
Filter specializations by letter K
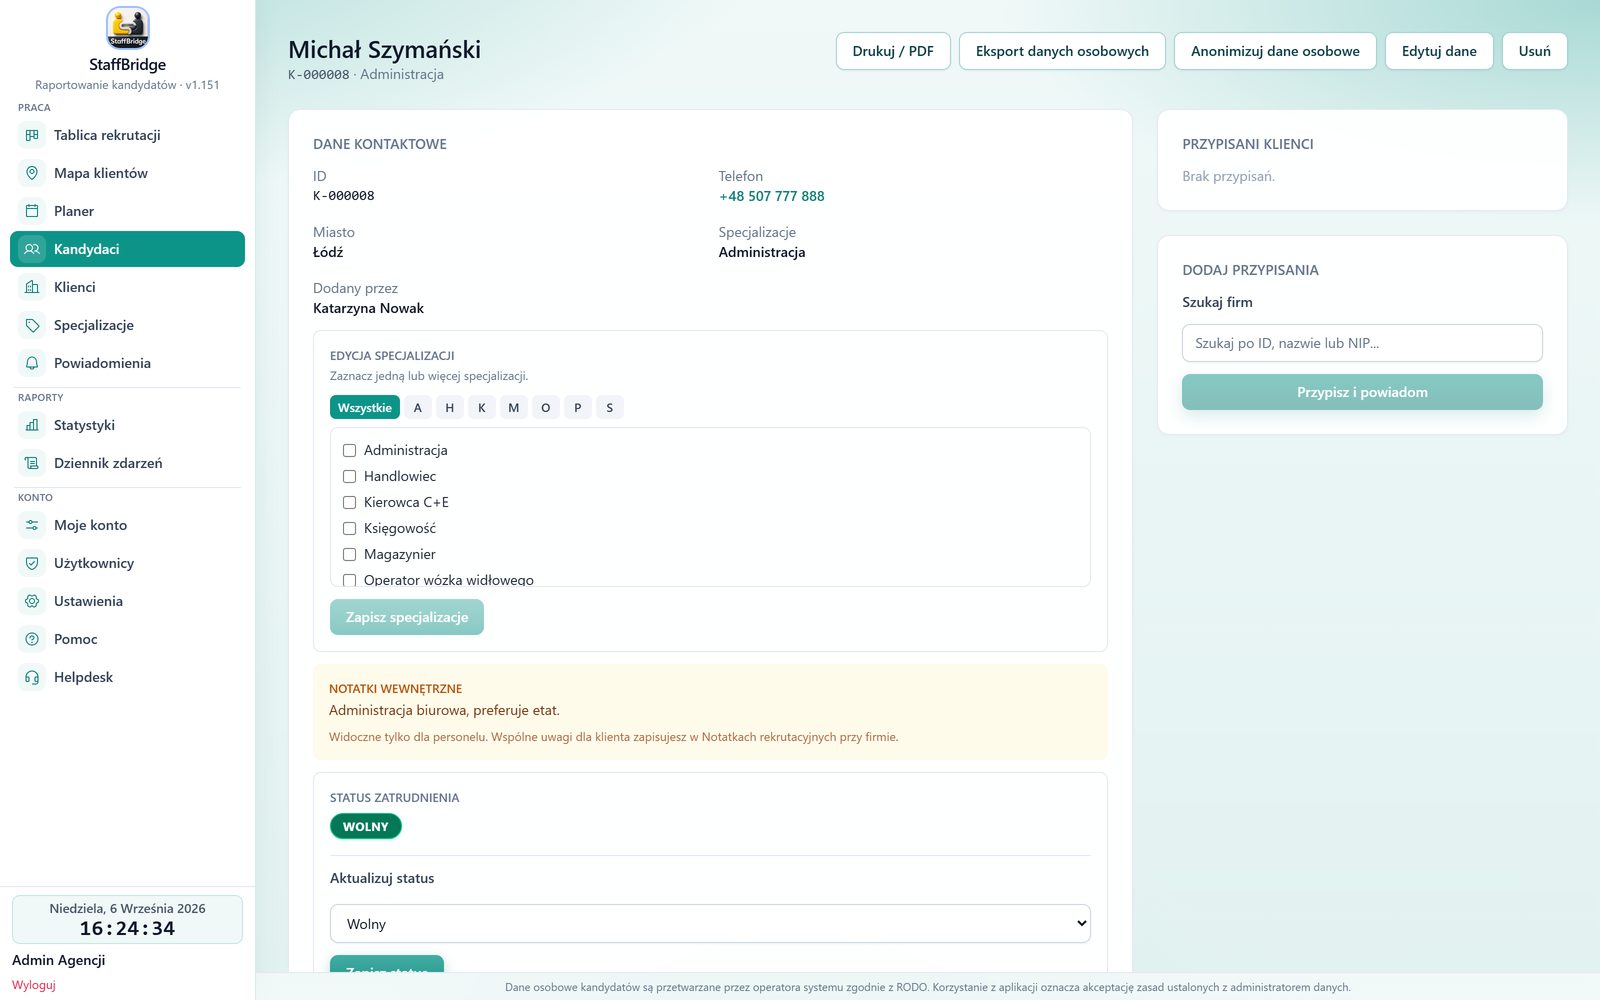click(482, 407)
